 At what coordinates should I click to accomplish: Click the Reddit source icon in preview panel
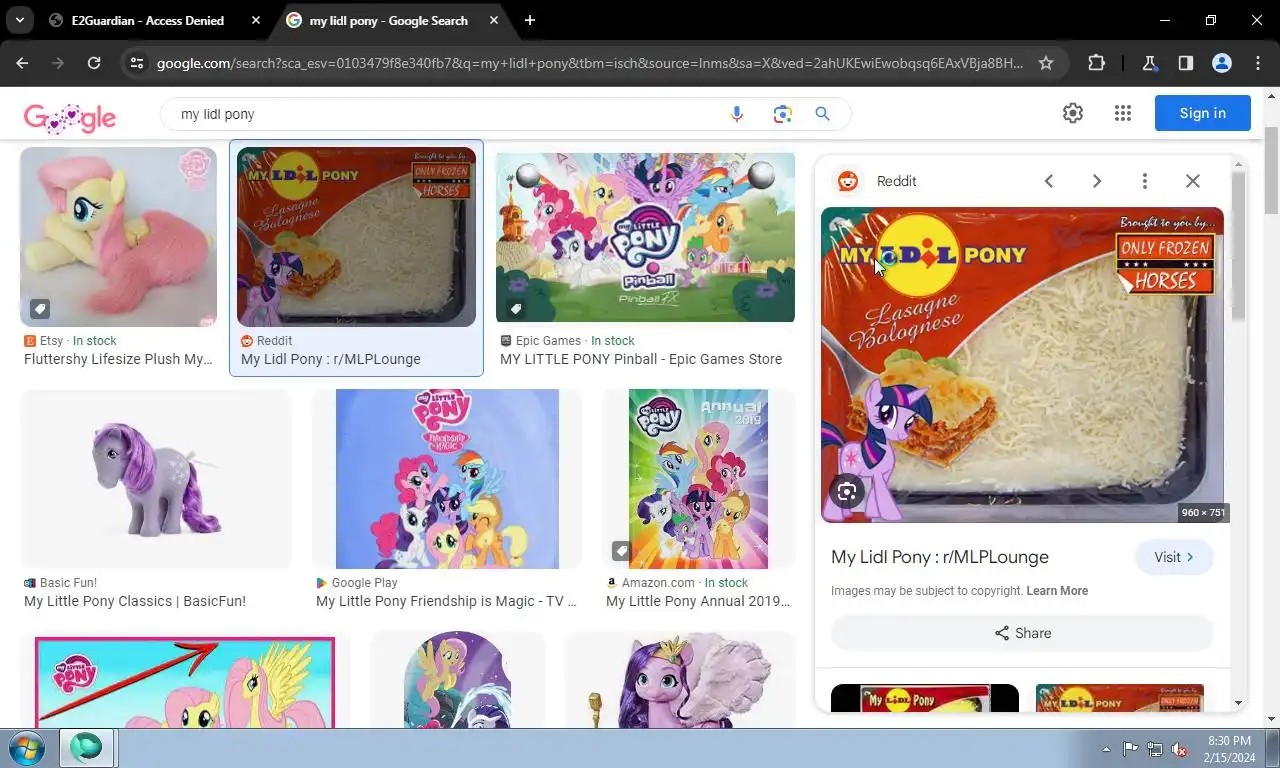pos(848,181)
